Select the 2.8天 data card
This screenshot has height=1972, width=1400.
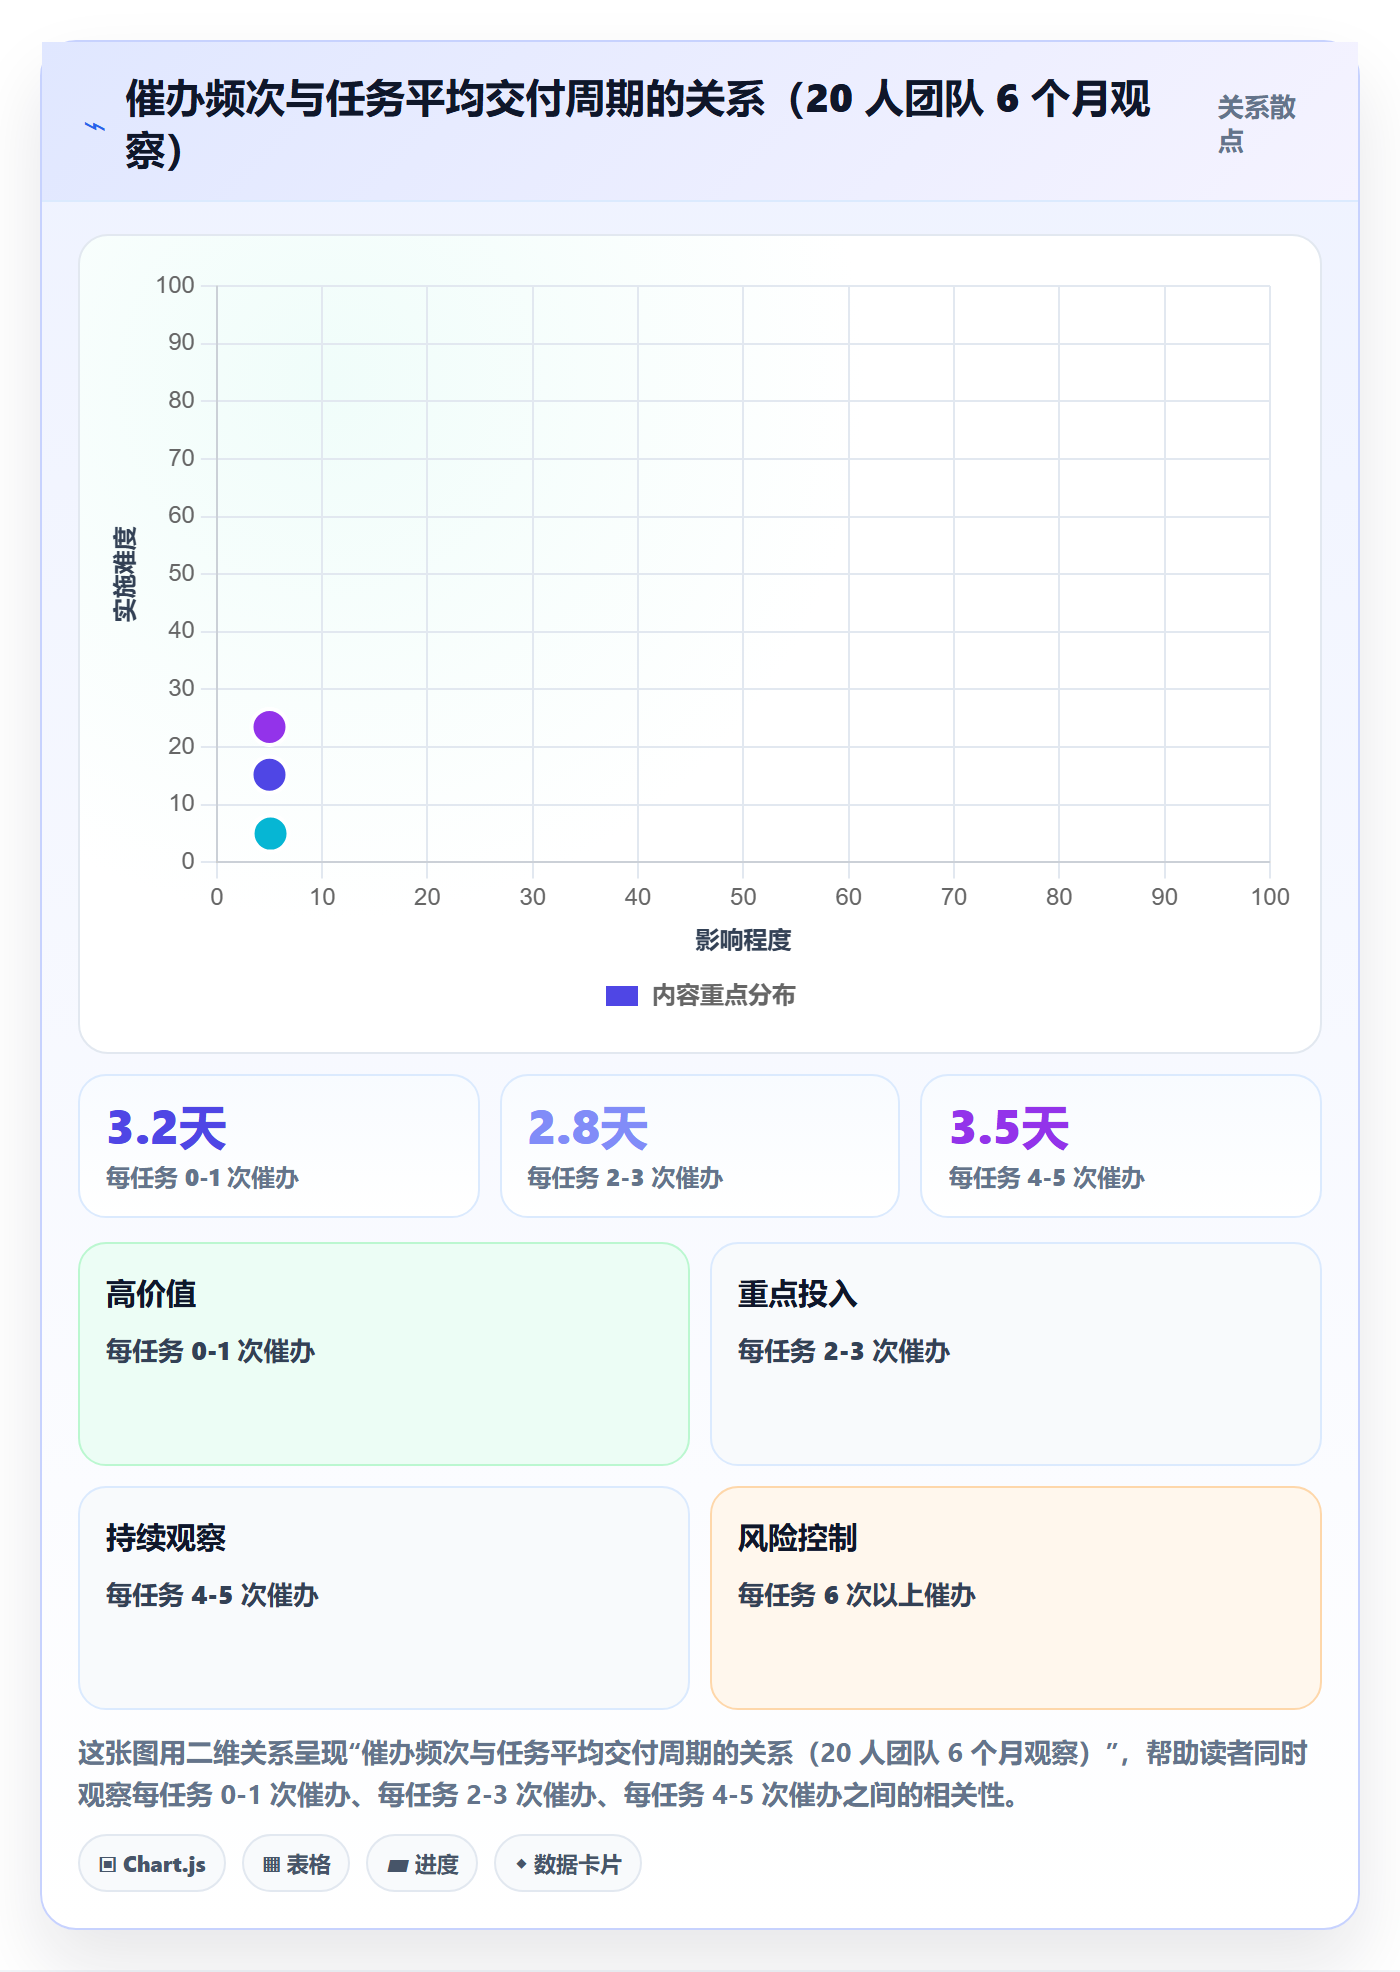point(700,1146)
